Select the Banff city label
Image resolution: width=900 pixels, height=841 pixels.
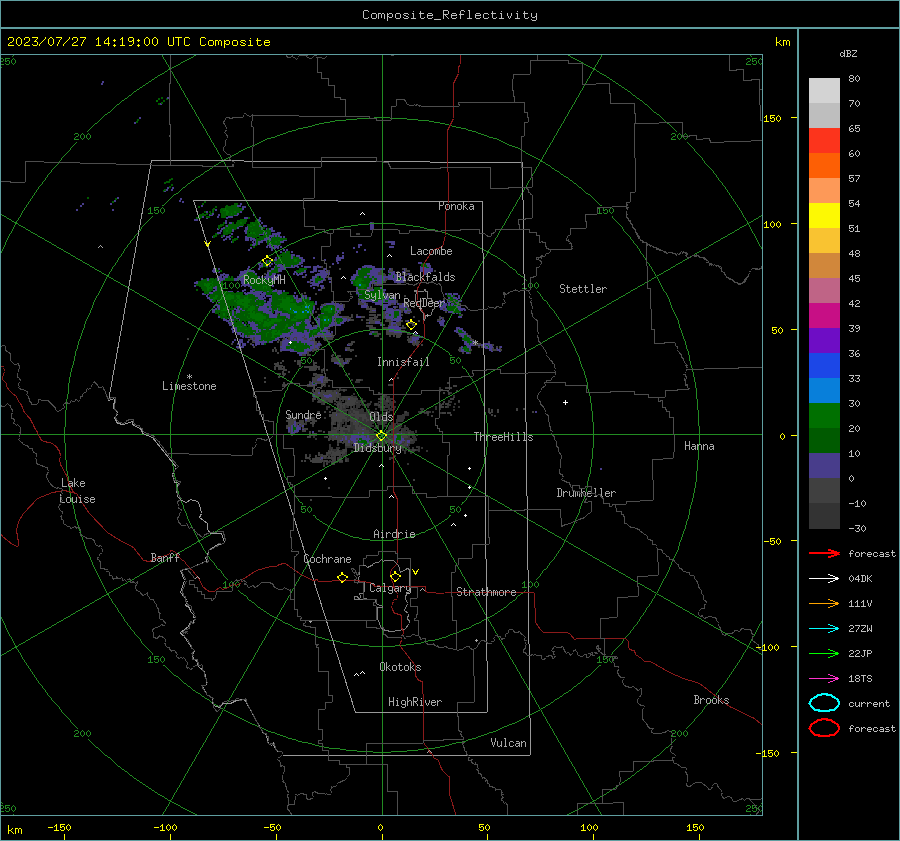(165, 557)
